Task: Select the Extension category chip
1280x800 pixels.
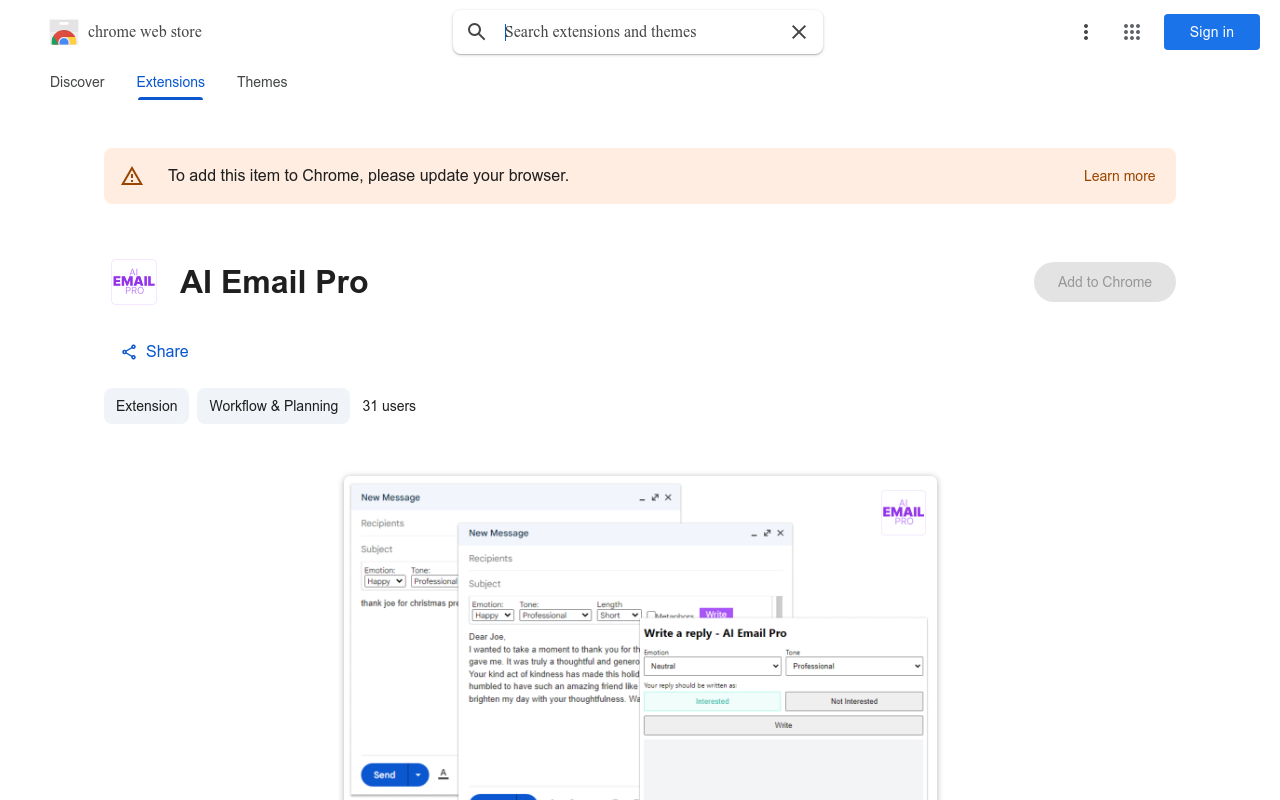Action: [x=146, y=406]
